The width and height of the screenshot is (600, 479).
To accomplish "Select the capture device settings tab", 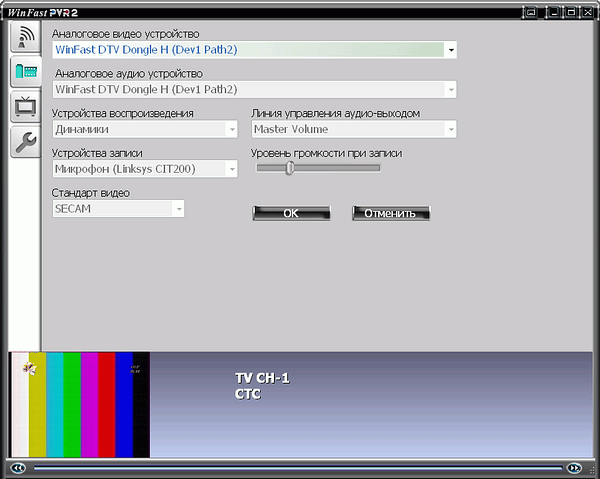I will click(x=25, y=72).
